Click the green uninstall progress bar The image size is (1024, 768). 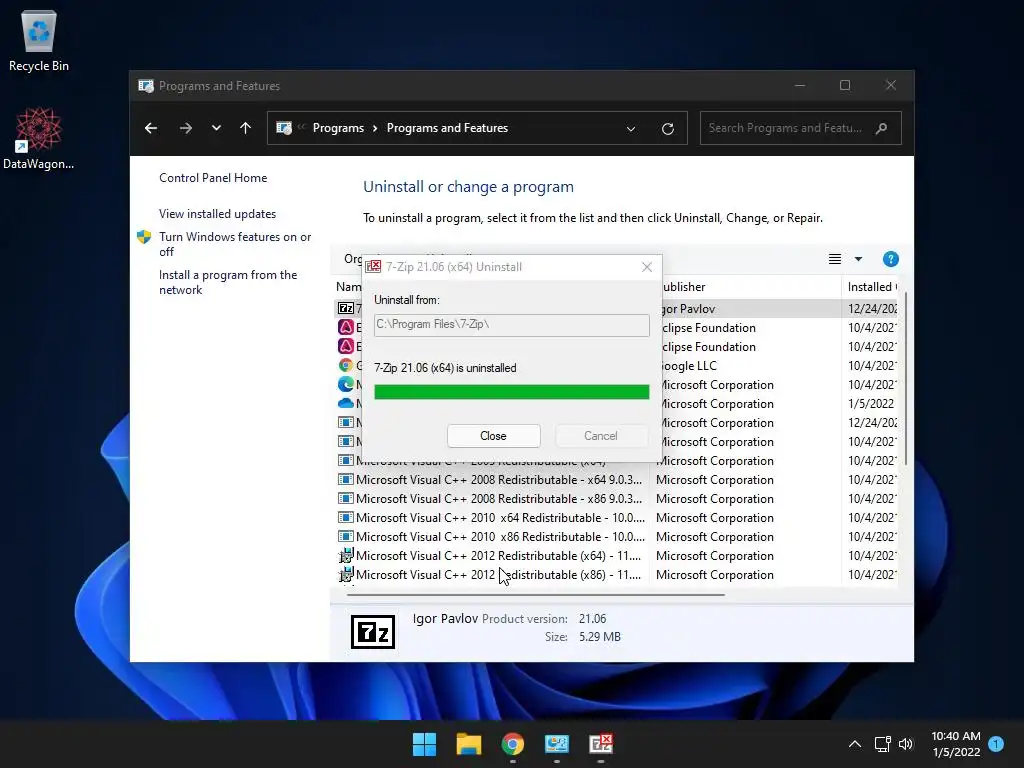(511, 392)
